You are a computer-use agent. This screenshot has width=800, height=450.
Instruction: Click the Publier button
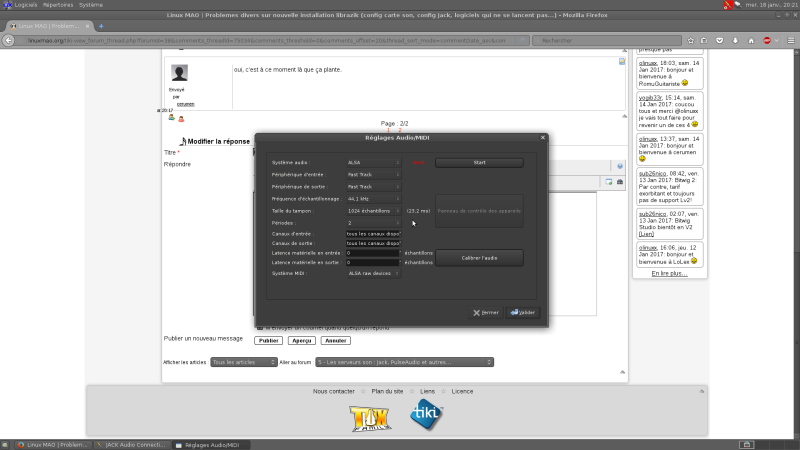point(268,340)
